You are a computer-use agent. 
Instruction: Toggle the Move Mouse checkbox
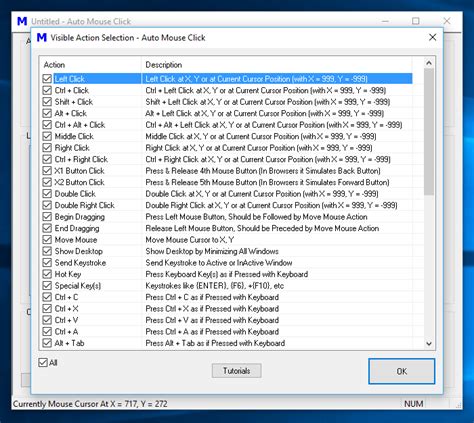click(x=47, y=240)
